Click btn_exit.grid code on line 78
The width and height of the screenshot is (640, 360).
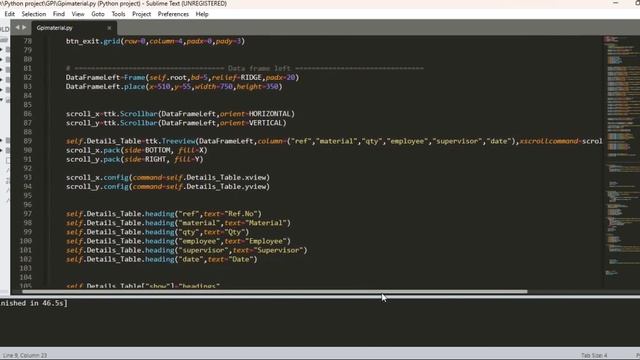click(x=155, y=41)
